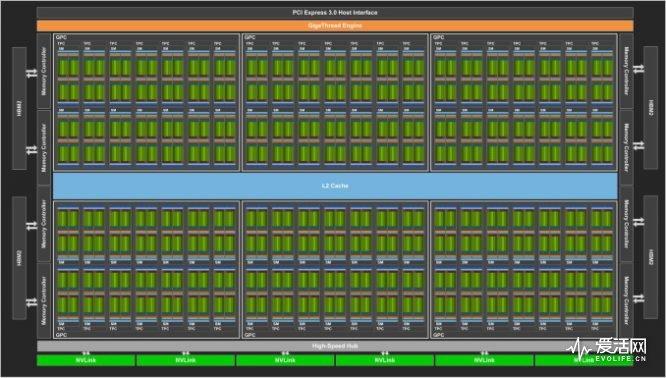Click the topmost left Memory Controller block
This screenshot has height=378, width=666.
[x=44, y=71]
